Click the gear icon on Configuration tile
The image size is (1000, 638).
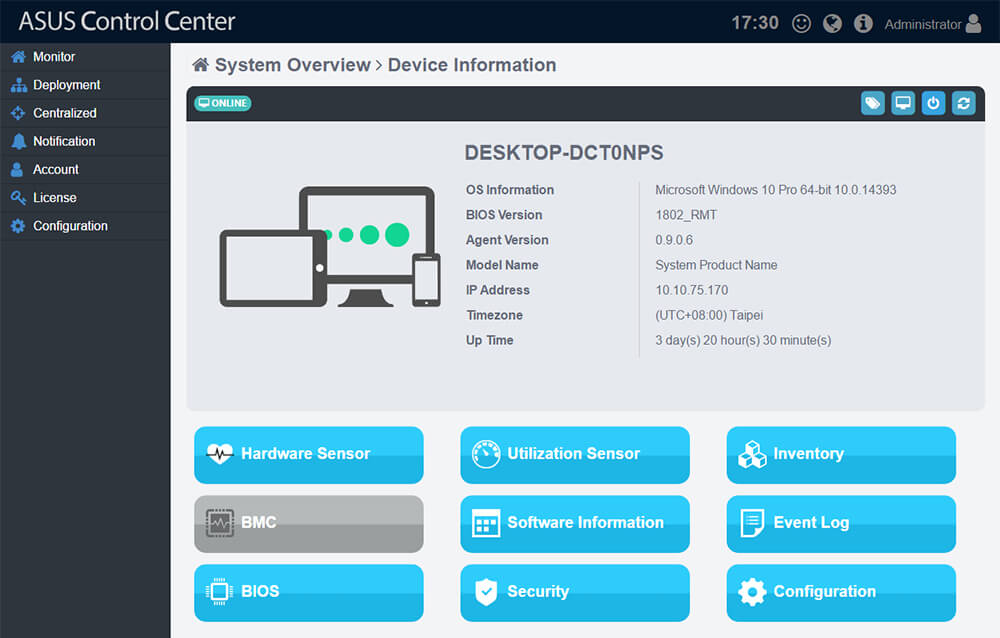point(752,592)
